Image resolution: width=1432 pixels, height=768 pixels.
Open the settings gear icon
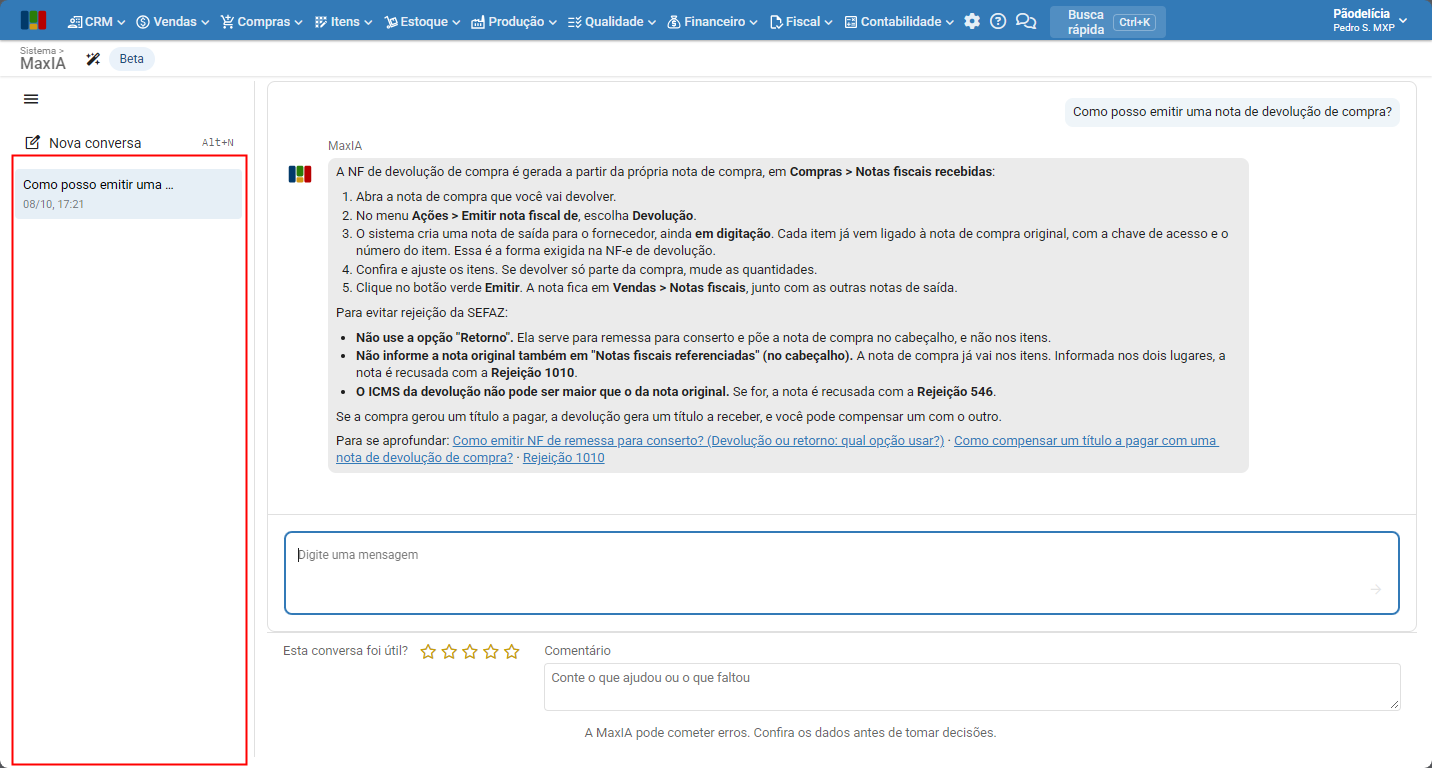[x=972, y=21]
